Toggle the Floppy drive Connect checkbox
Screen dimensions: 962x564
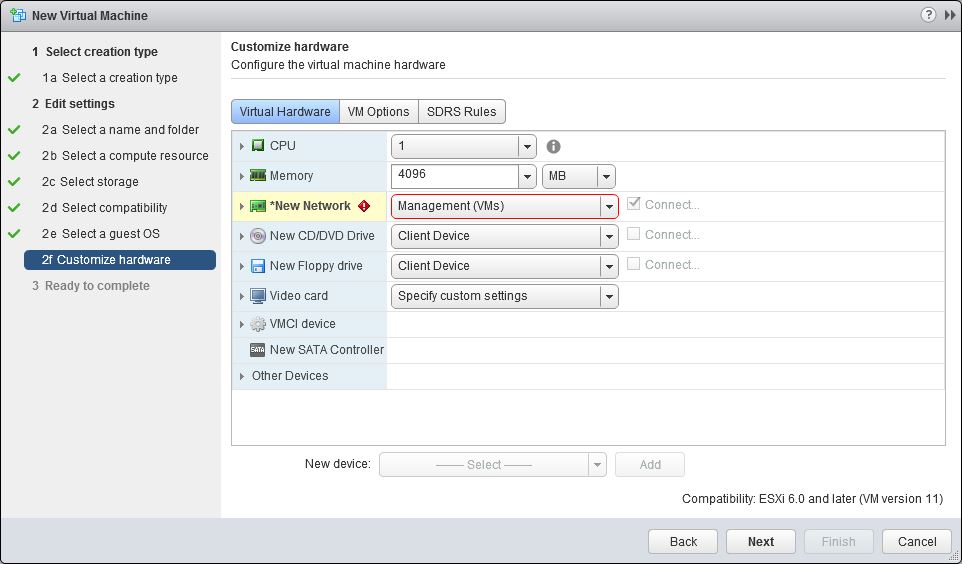tap(634, 264)
